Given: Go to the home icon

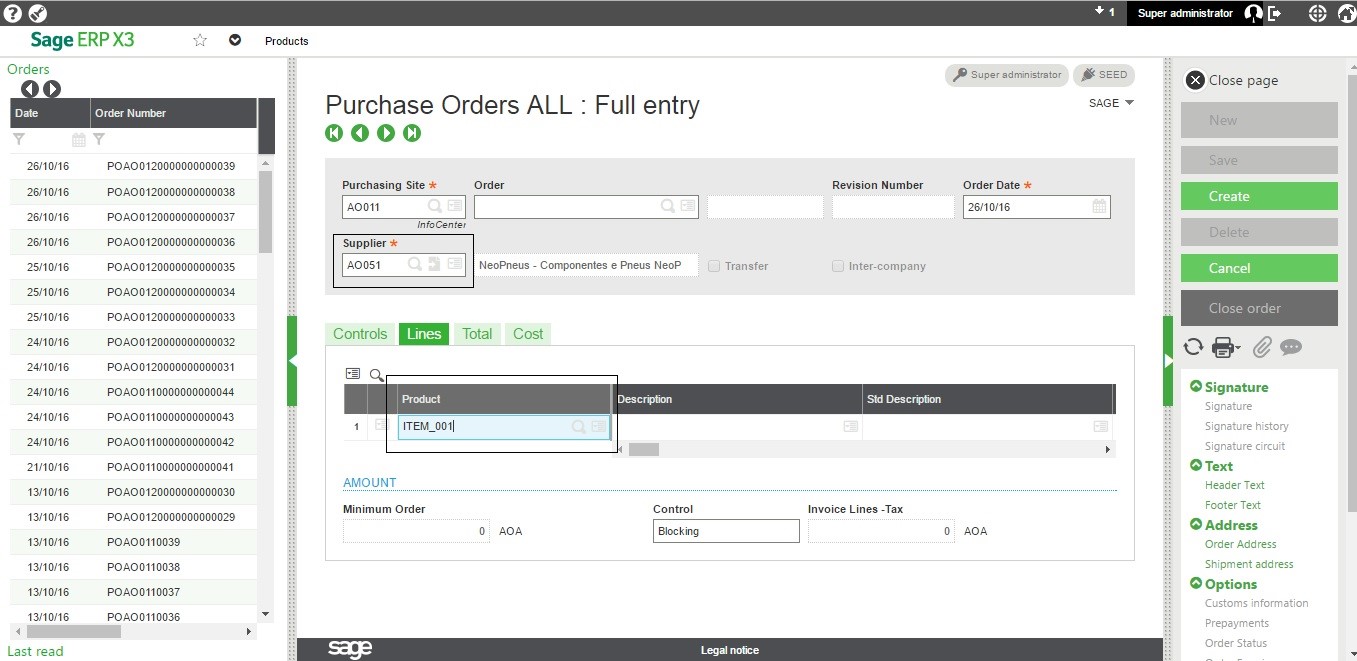Looking at the screenshot, I should click(1346, 13).
